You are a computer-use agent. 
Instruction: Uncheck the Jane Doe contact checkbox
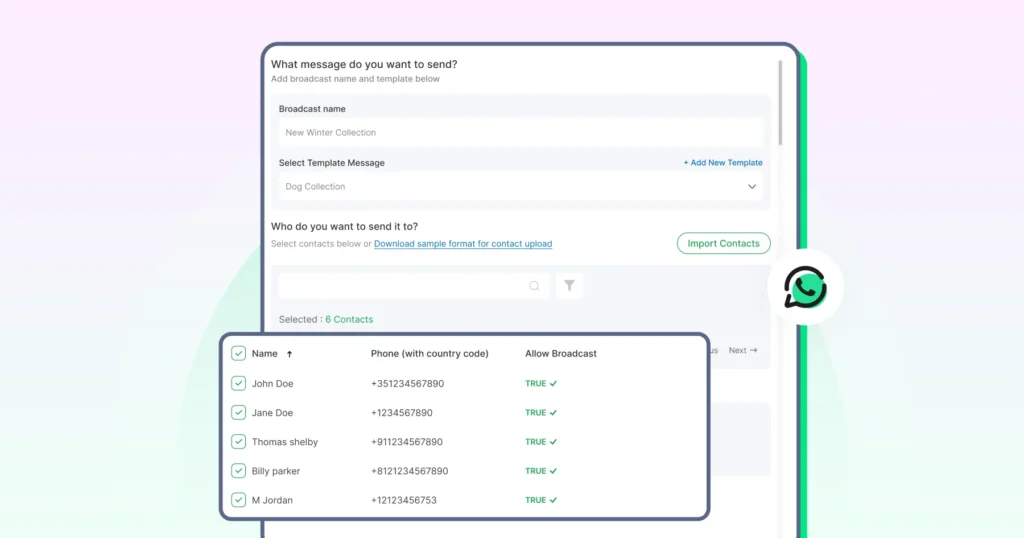click(x=238, y=412)
